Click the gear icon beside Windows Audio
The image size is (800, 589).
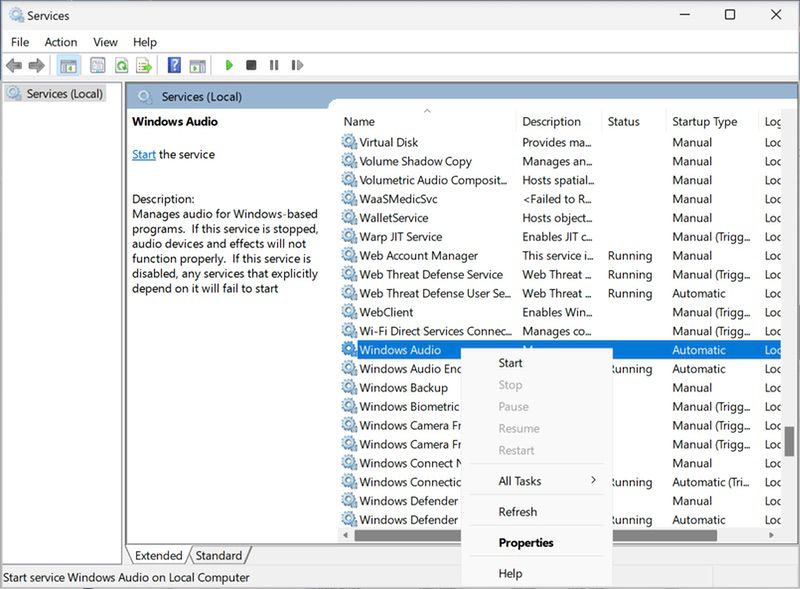[x=349, y=349]
